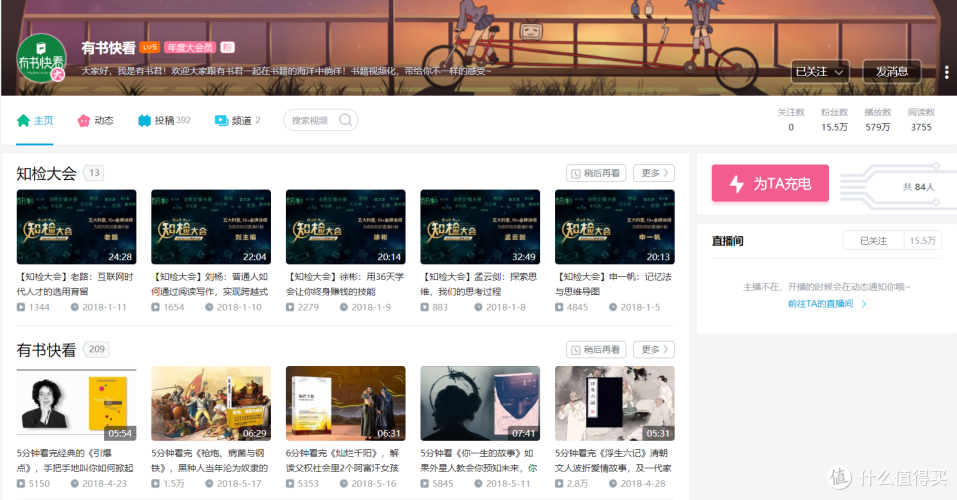The width and height of the screenshot is (957, 500).
Task: Open 《你一生的故事》 video thumbnail 07:41
Action: point(480,404)
